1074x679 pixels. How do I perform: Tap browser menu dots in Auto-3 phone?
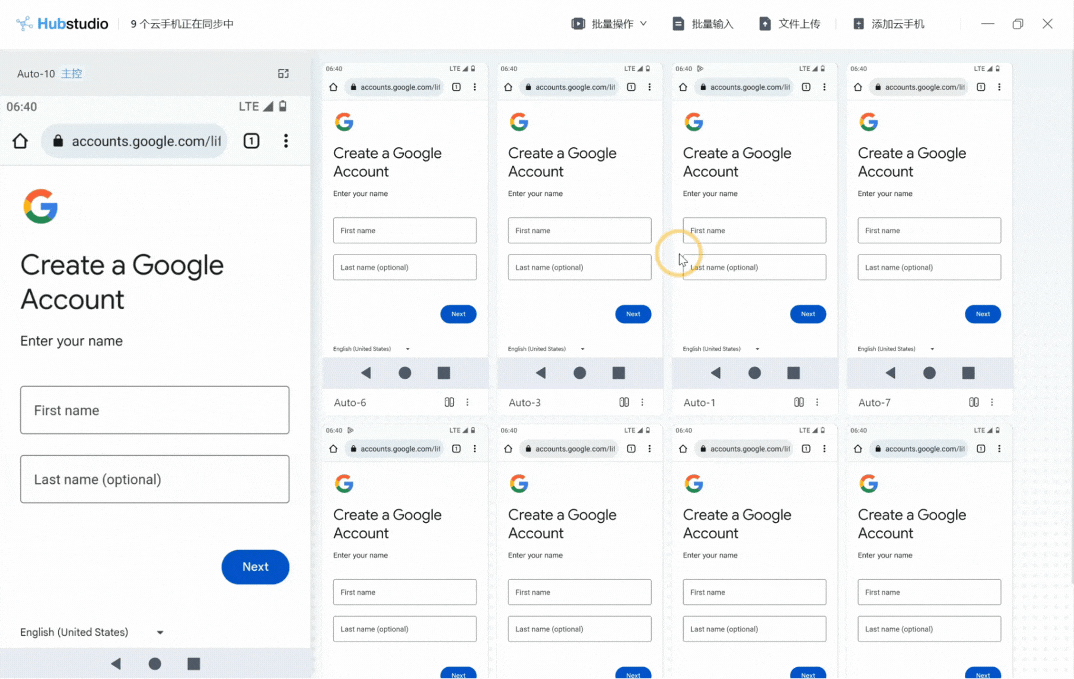point(649,87)
